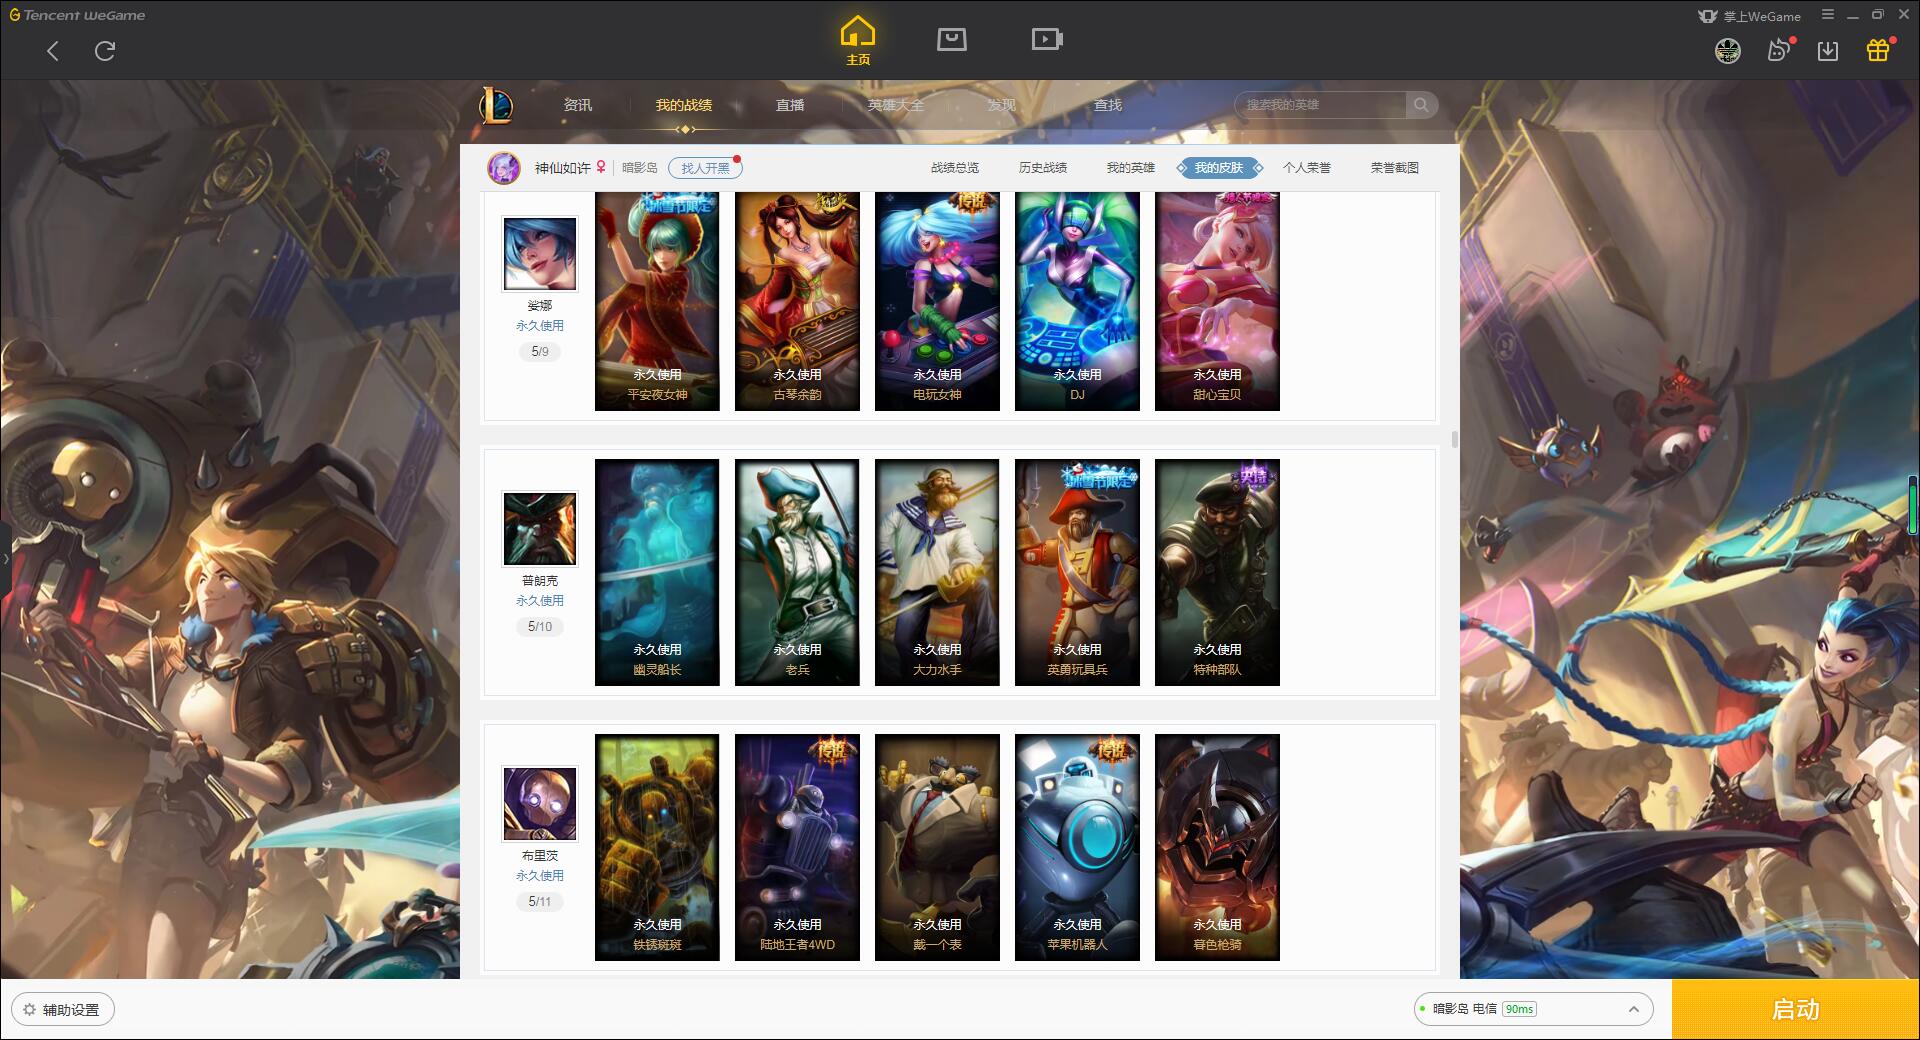Open the 特种部队 skin card

tap(1217, 572)
